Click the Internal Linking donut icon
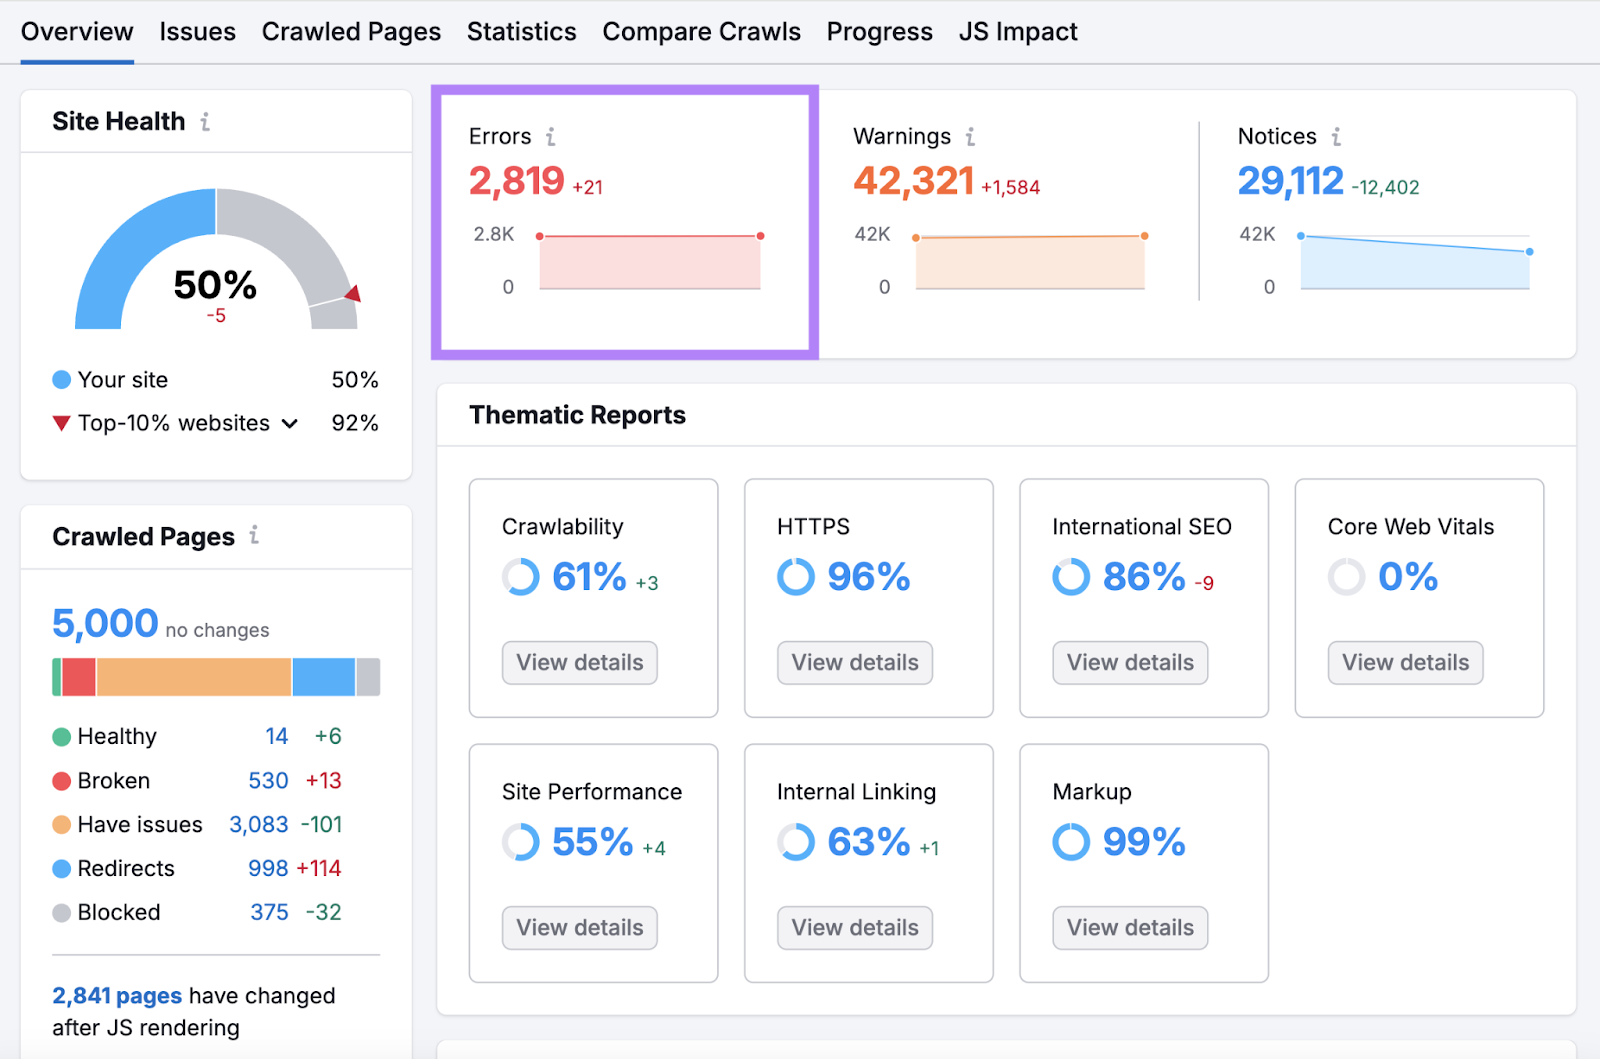This screenshot has width=1600, height=1059. (796, 842)
